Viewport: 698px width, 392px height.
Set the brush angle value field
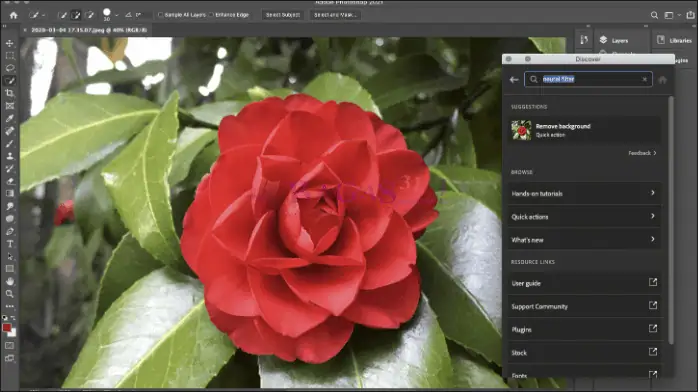point(138,15)
